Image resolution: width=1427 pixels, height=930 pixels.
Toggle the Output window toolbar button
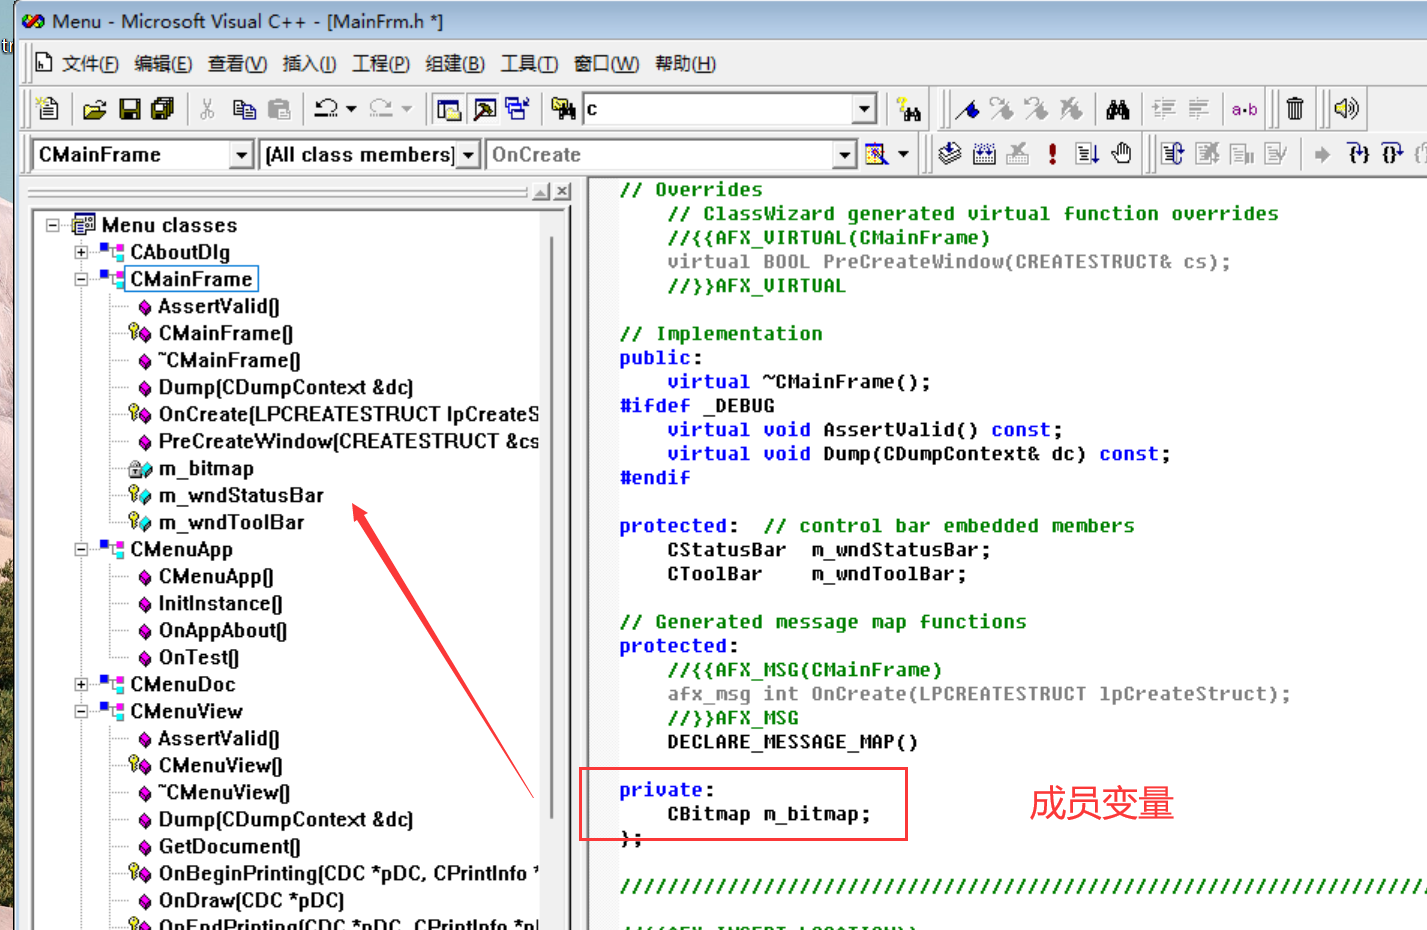[x=484, y=109]
